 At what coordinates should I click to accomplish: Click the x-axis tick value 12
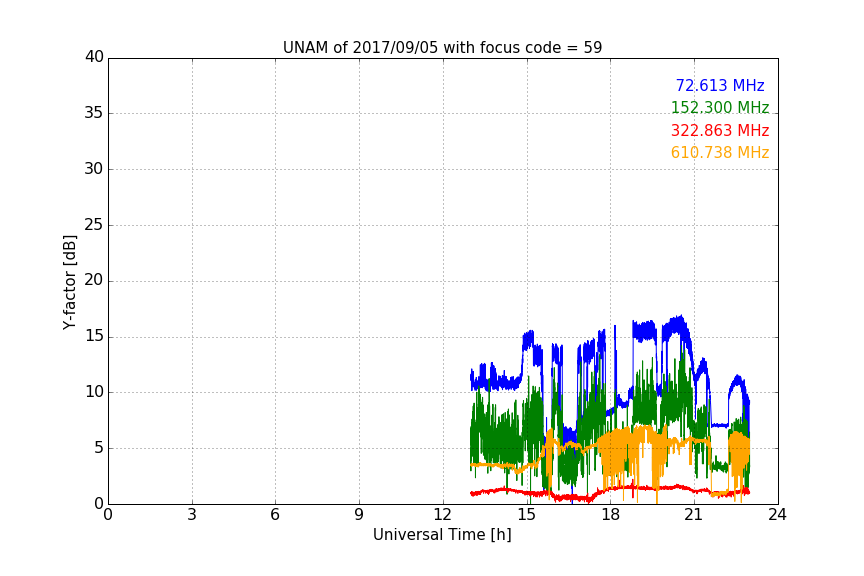(442, 515)
